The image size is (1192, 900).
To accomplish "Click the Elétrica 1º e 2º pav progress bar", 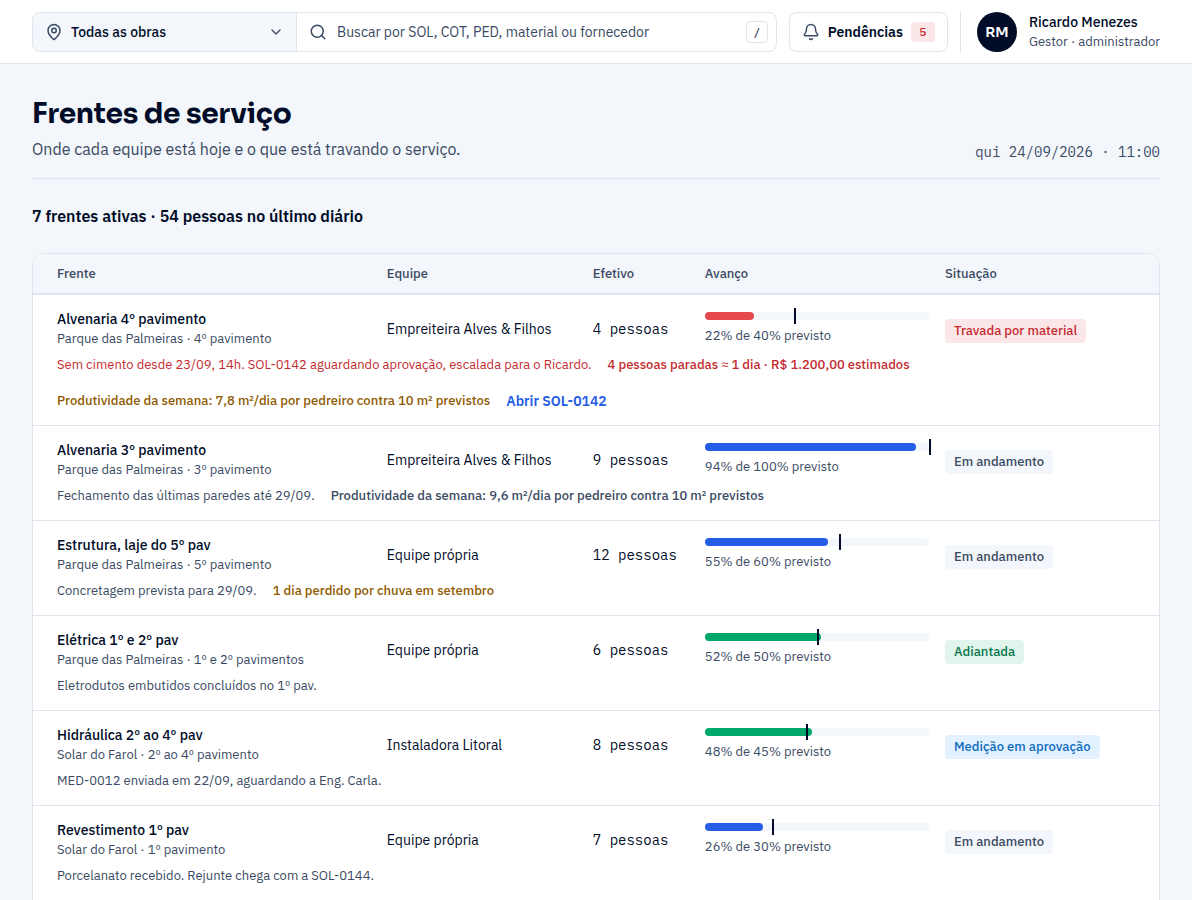I will pos(816,637).
